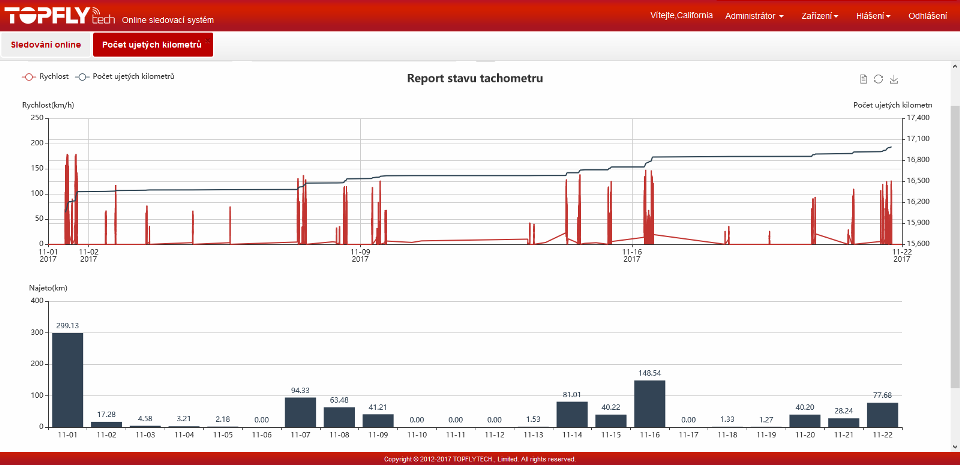Viewport: 960px width, 465px height.
Task: Download the chart as image
Action: tap(894, 80)
